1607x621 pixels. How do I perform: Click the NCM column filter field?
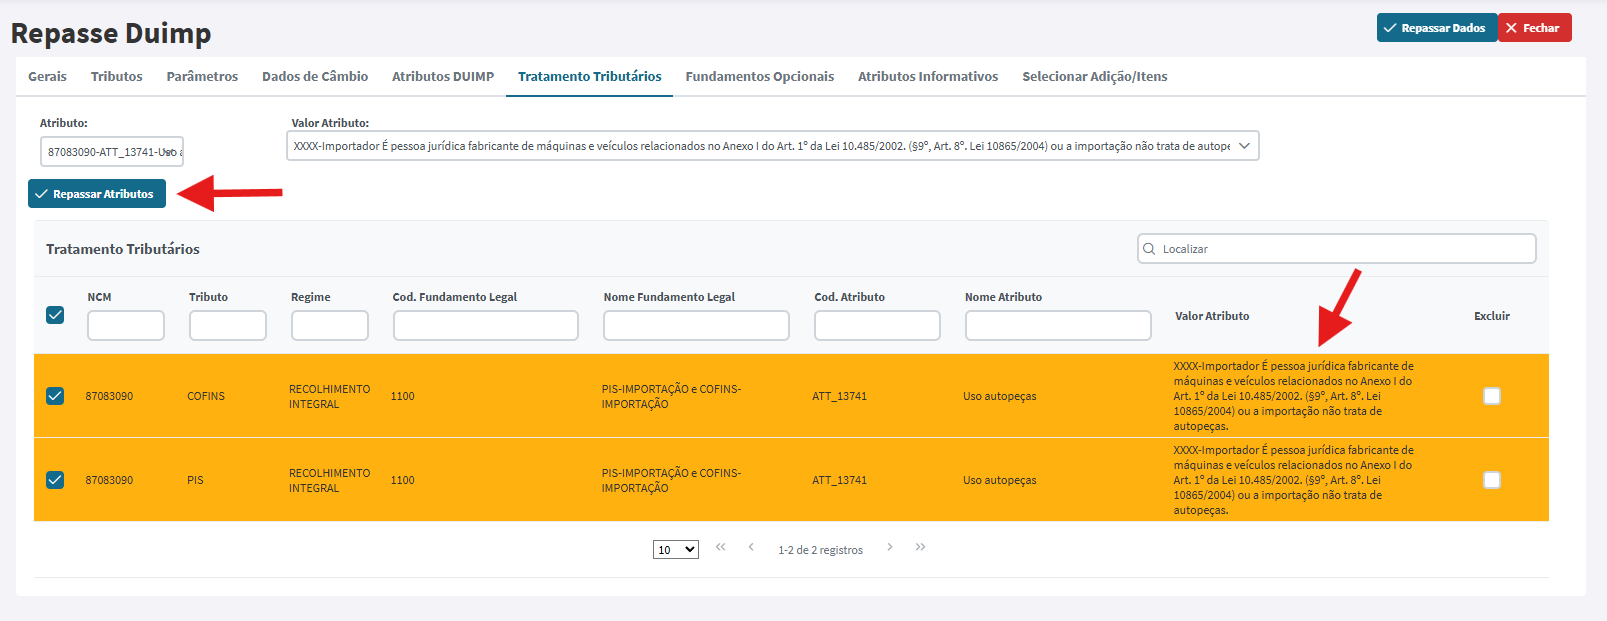[126, 325]
